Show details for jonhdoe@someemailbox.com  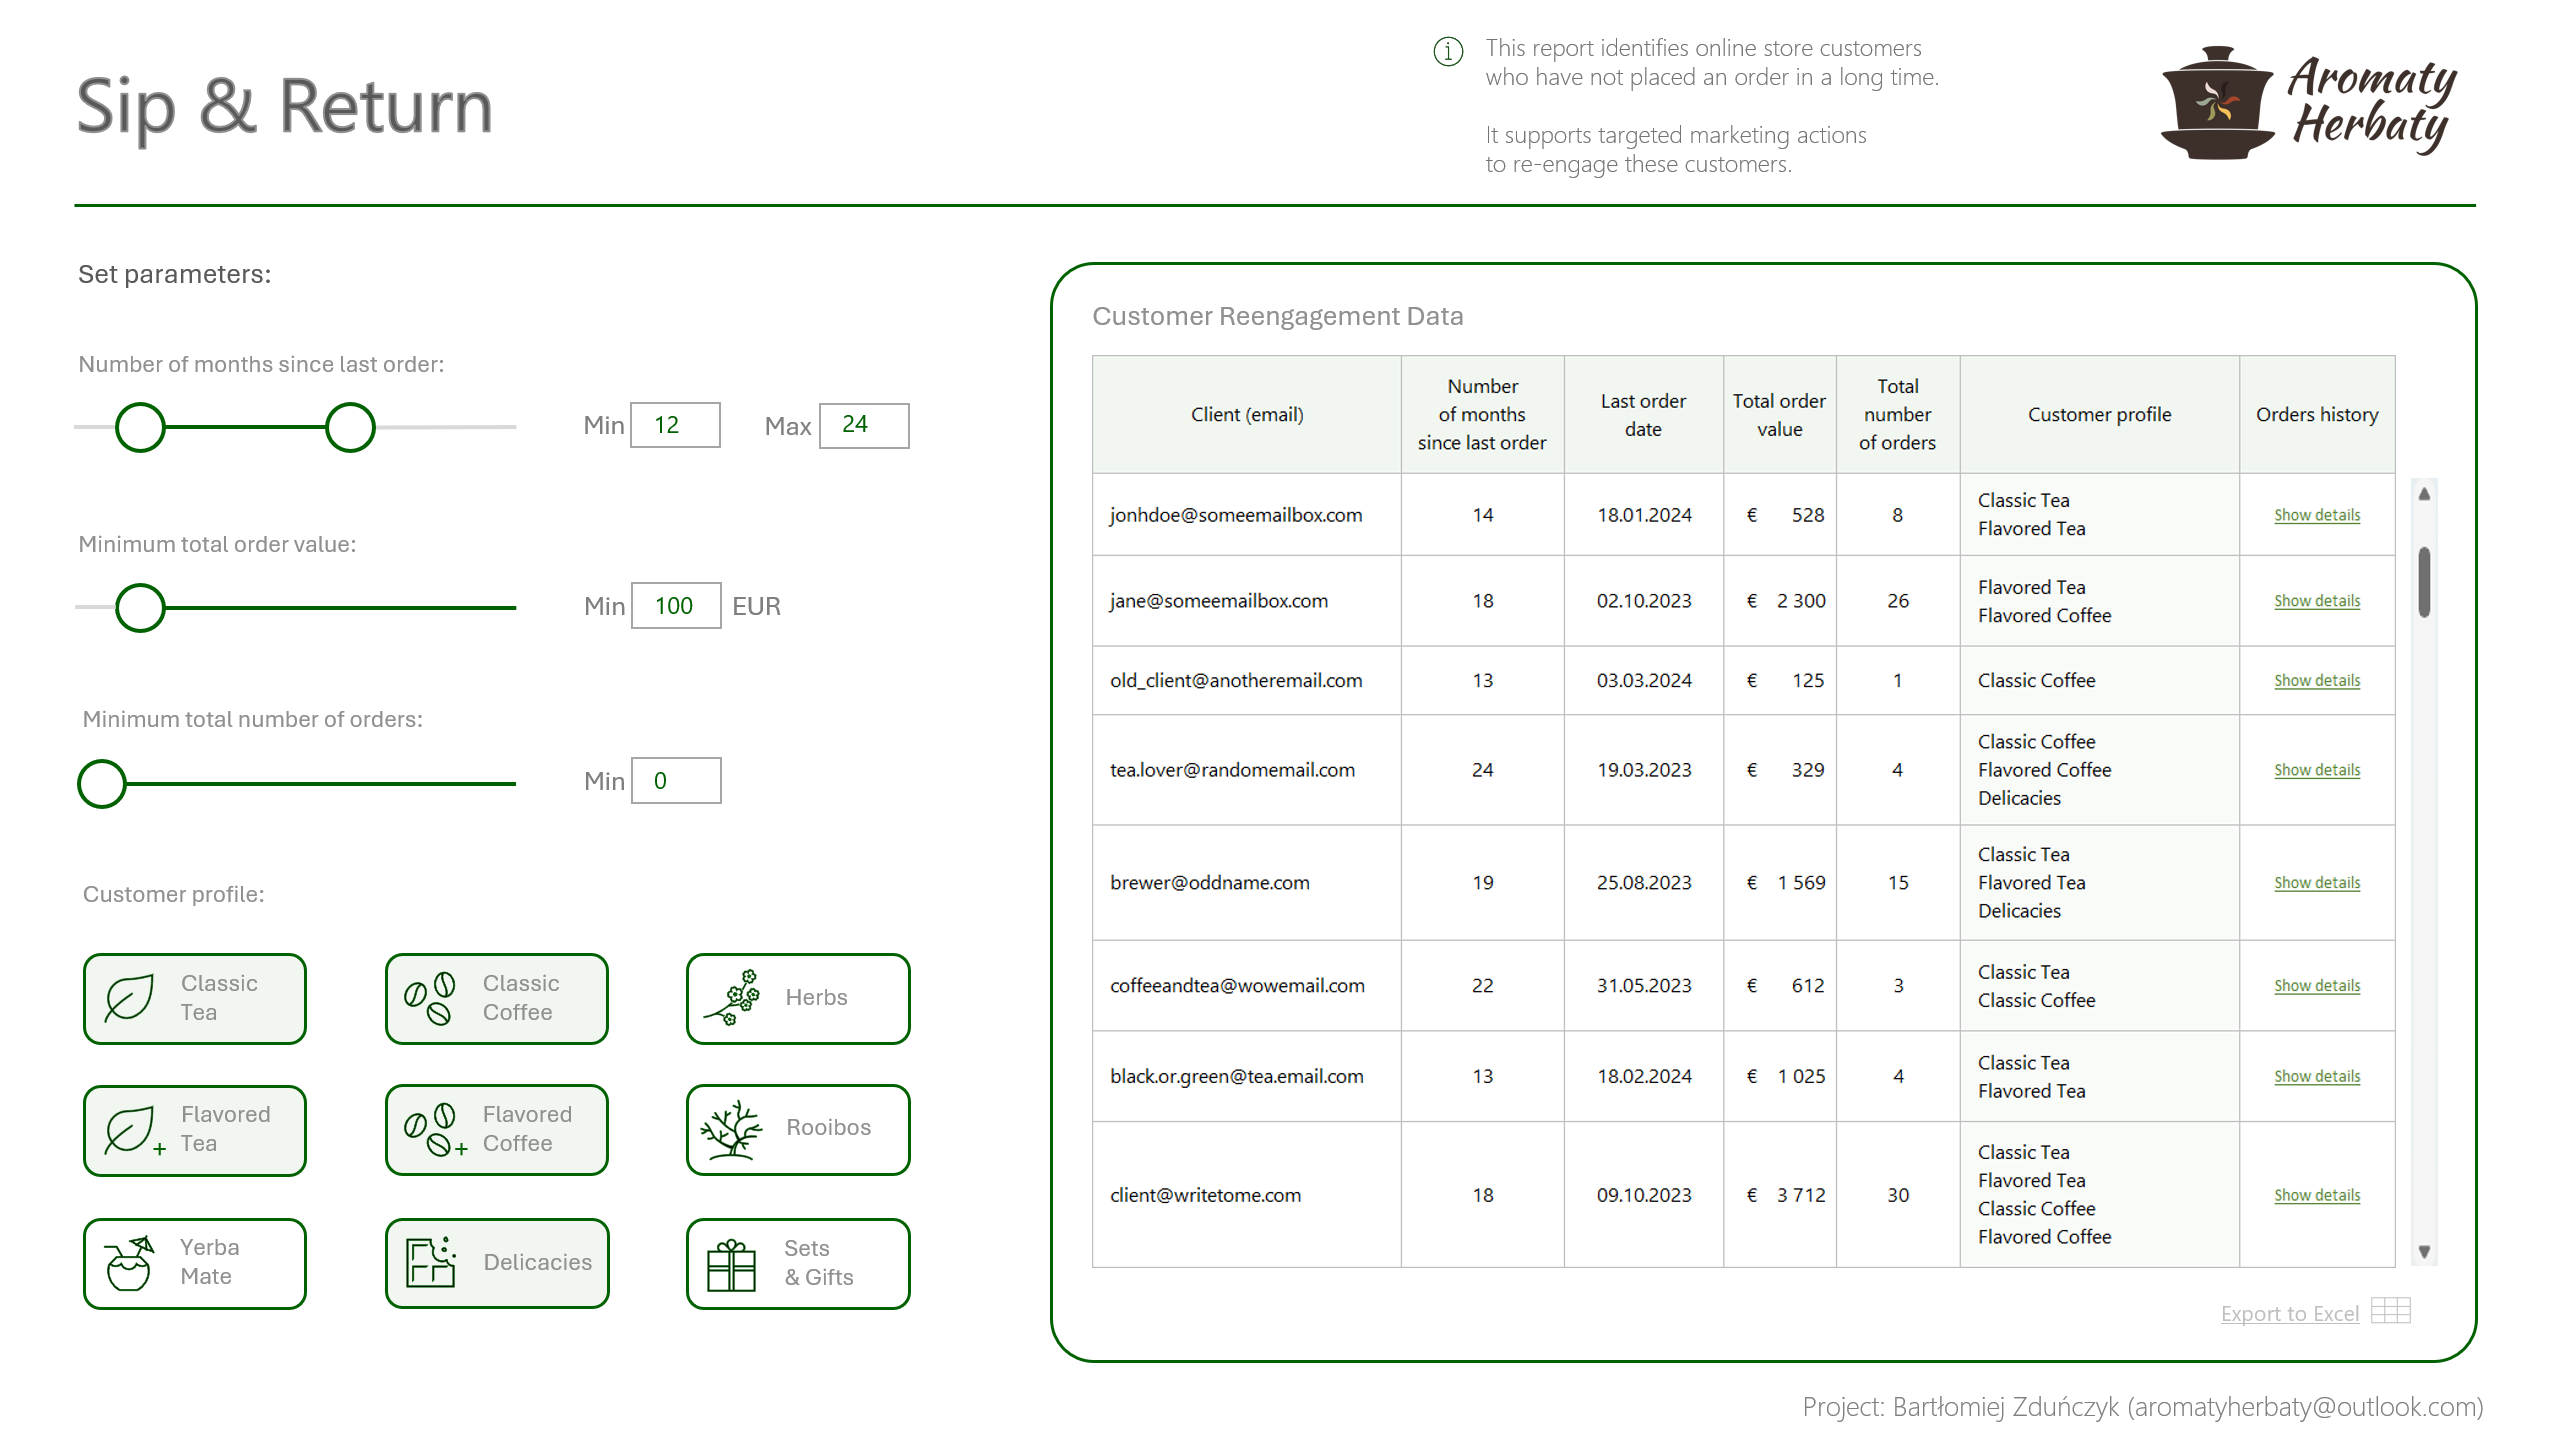(2316, 515)
